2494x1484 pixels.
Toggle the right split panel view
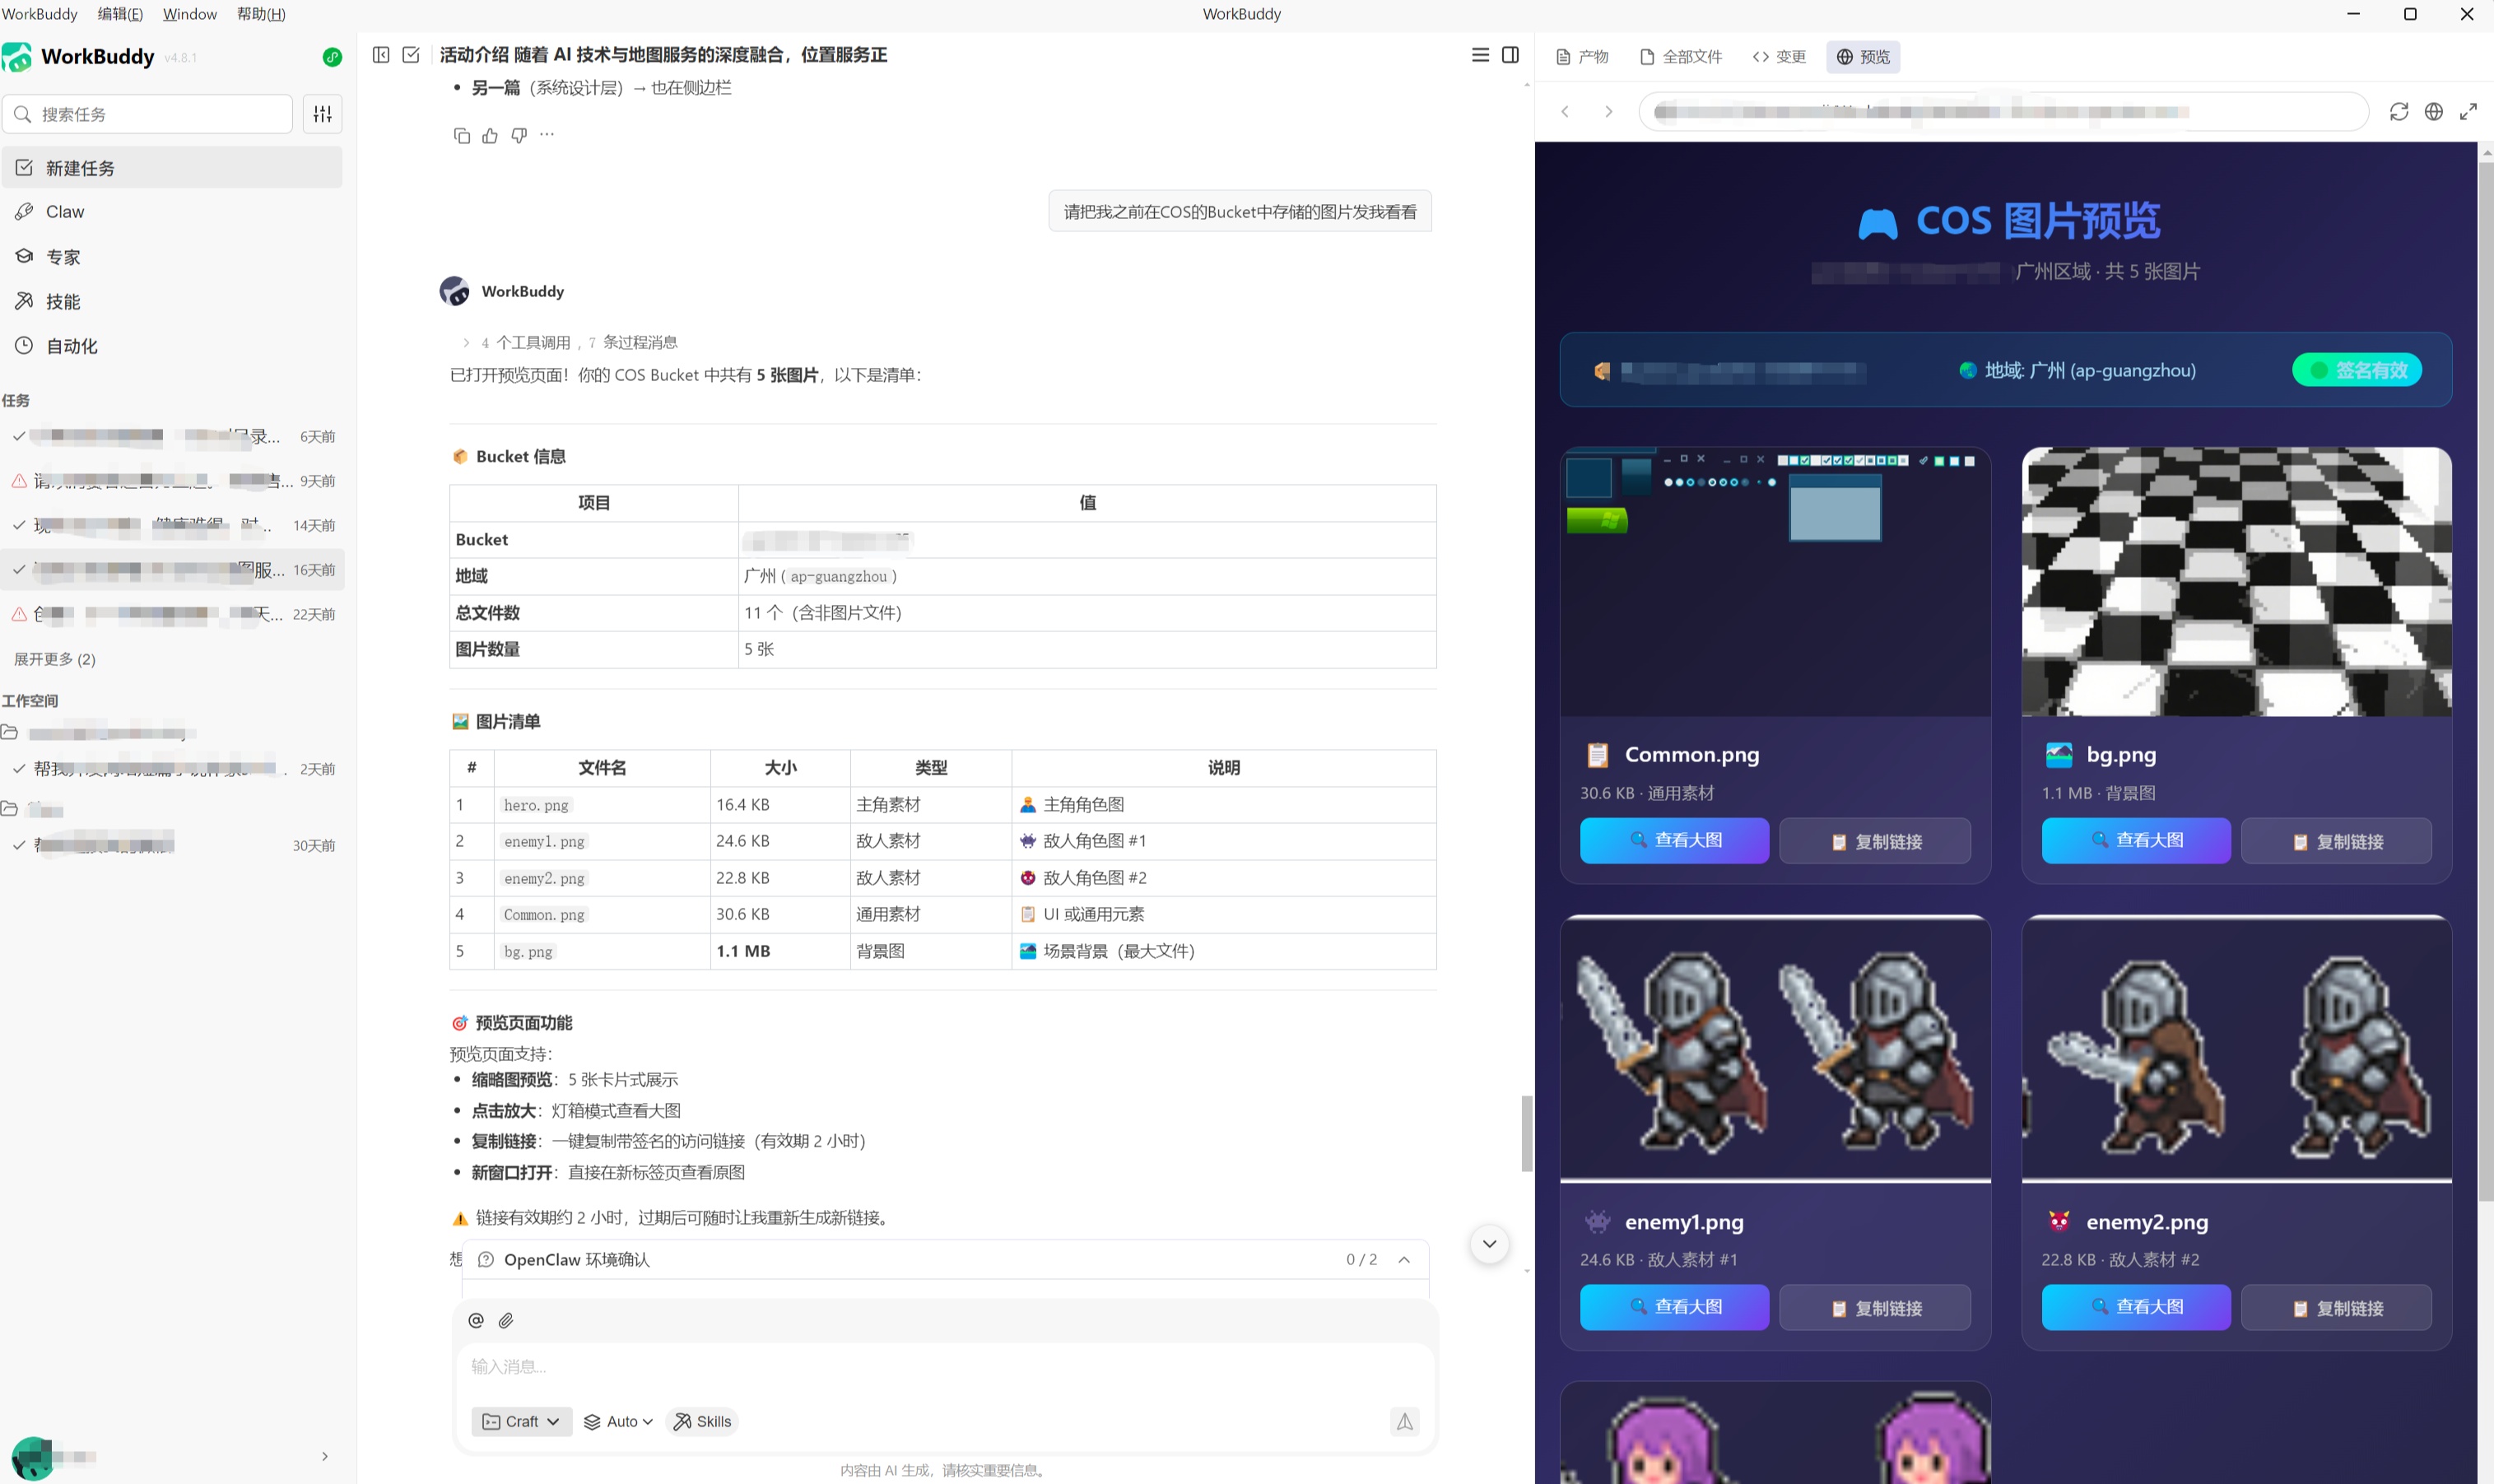1510,55
